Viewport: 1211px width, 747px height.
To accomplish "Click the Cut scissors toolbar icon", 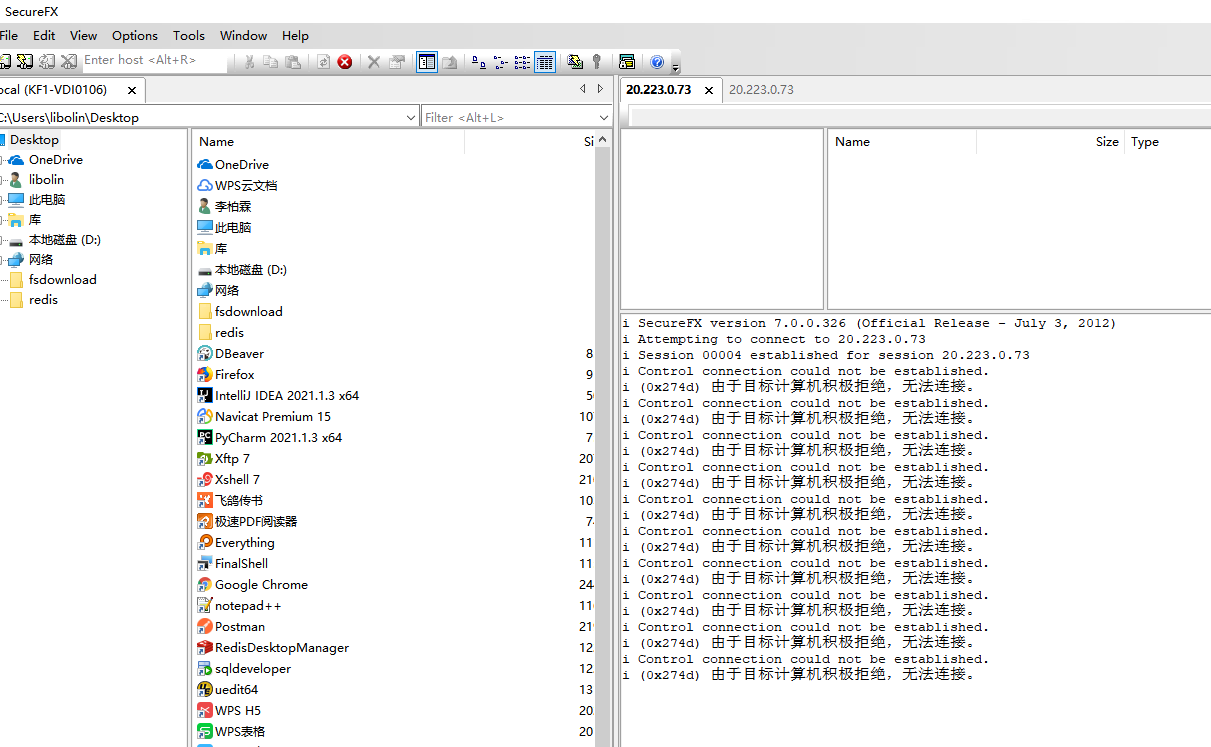I will 249,61.
